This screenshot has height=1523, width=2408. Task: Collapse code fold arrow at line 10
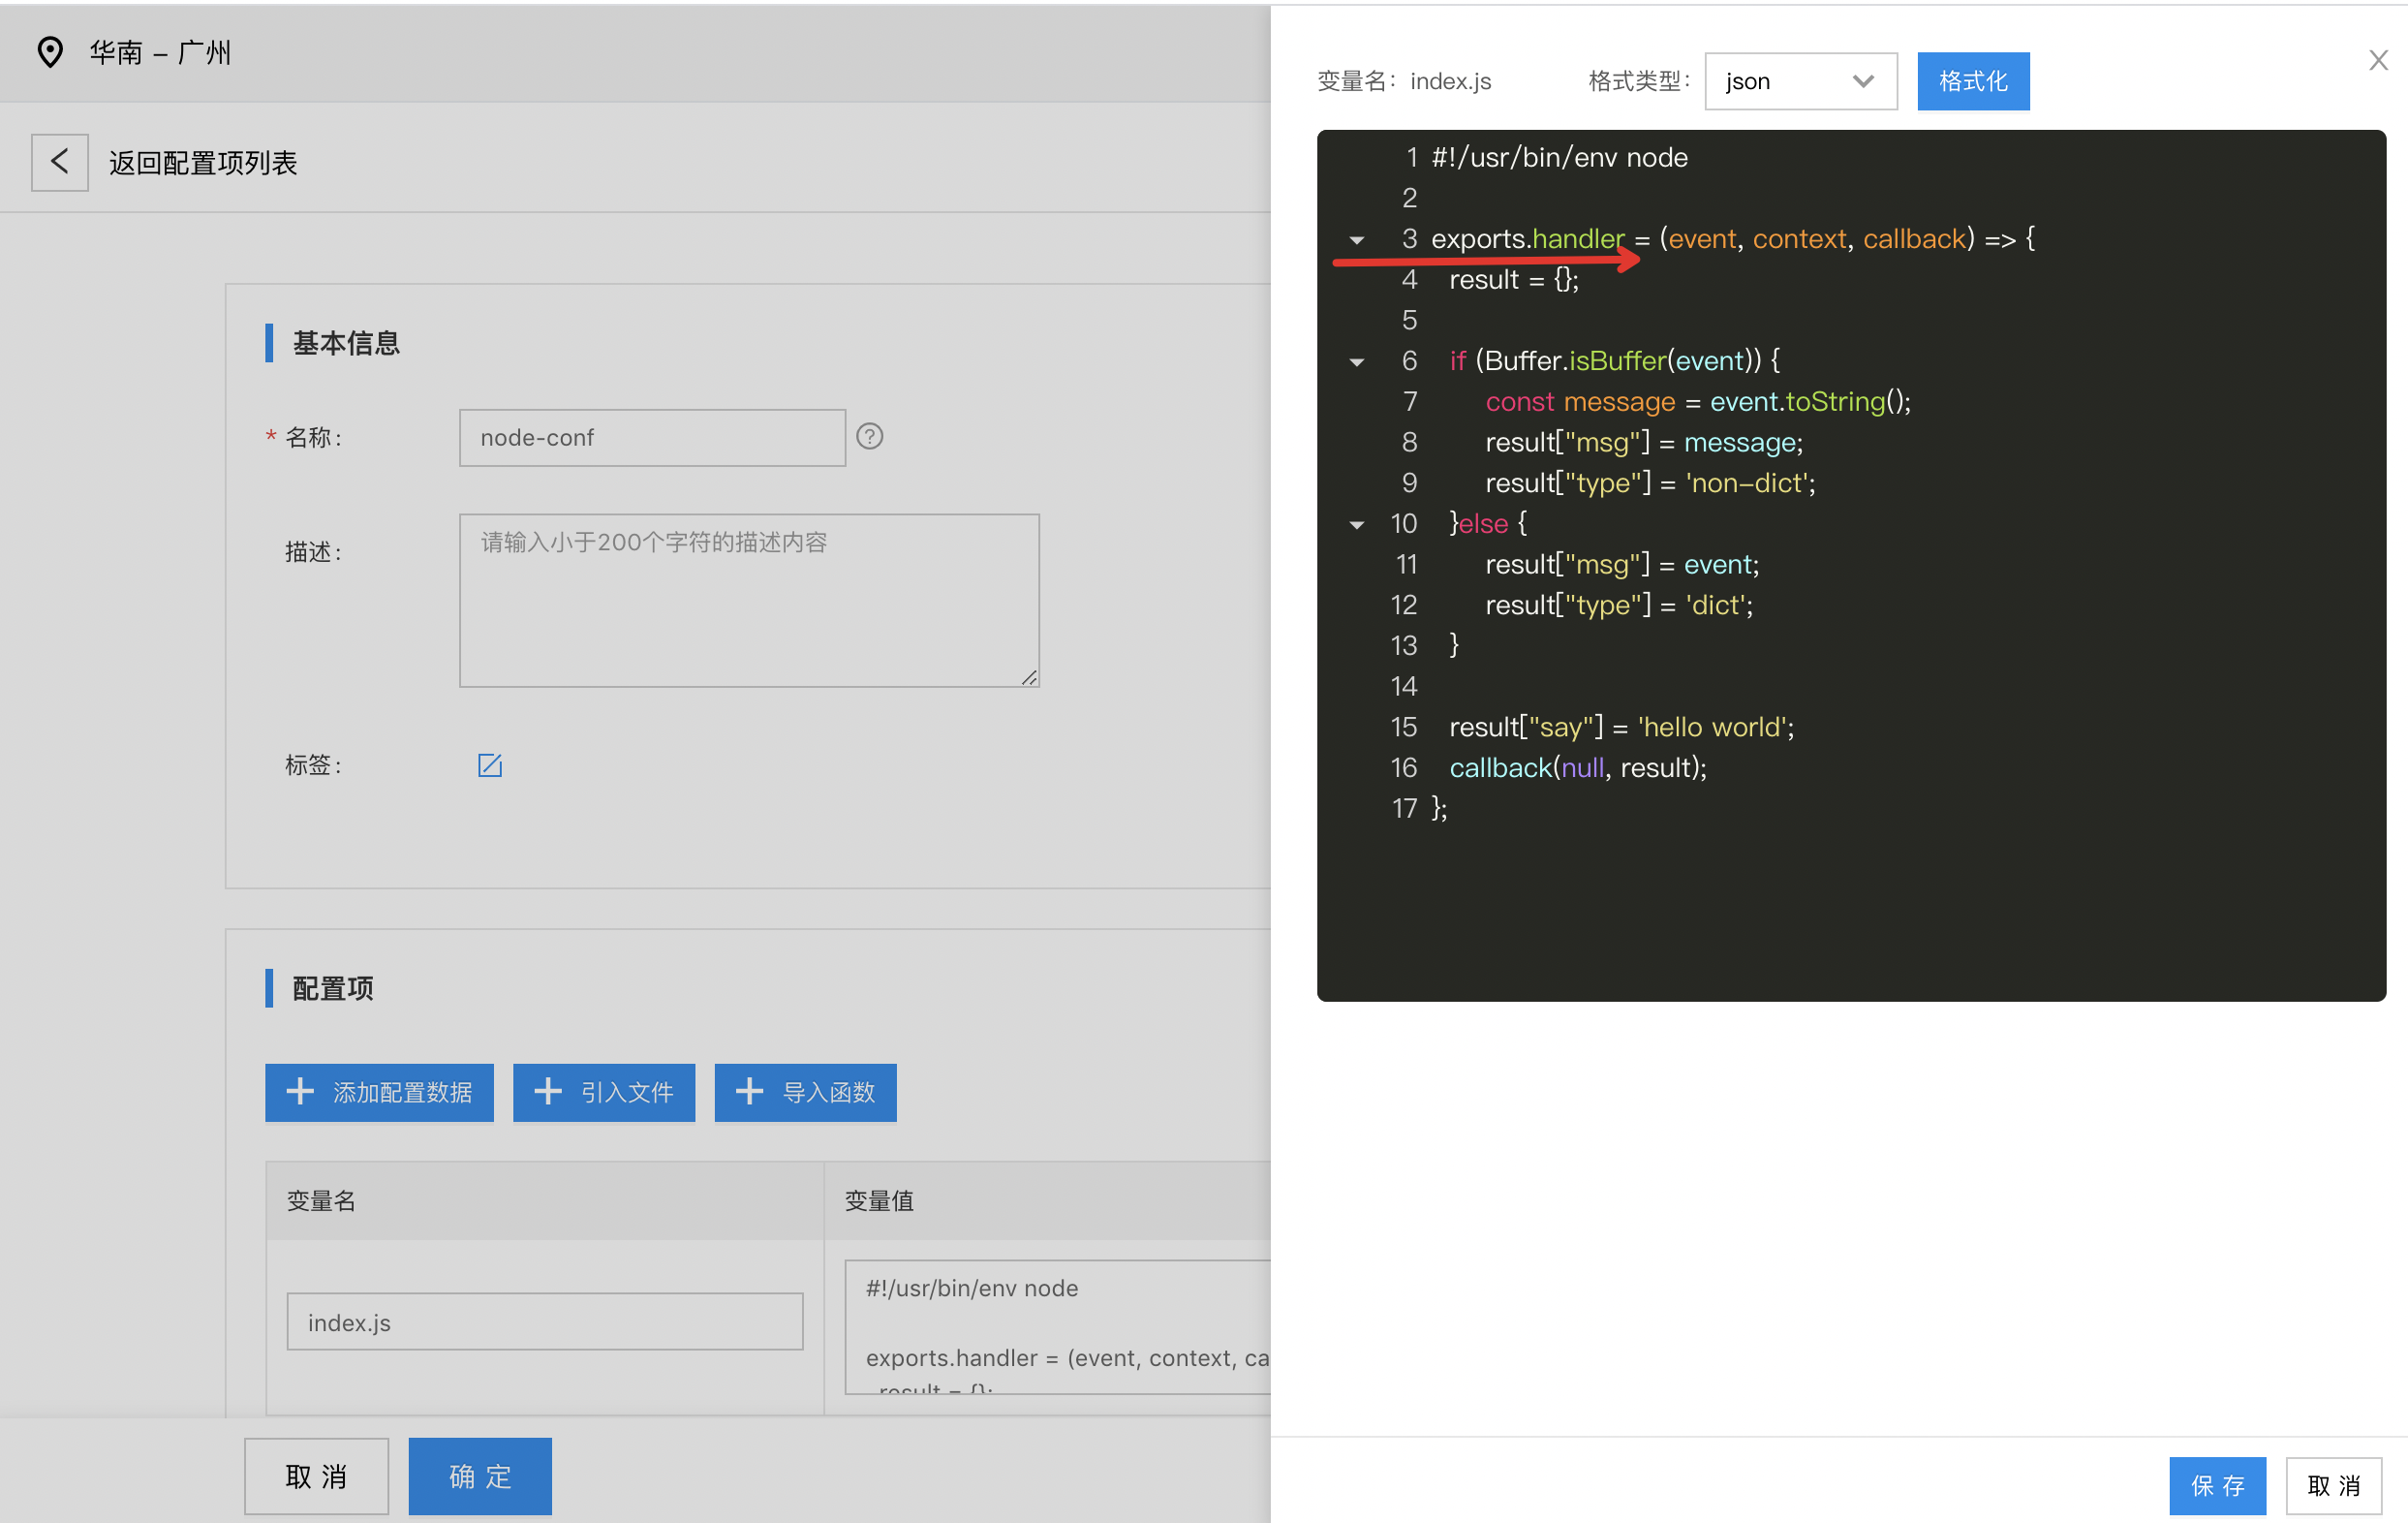[1357, 525]
